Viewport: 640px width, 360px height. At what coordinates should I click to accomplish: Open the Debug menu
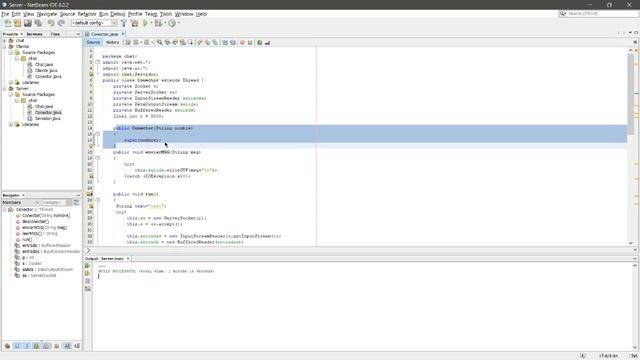tap(118, 14)
